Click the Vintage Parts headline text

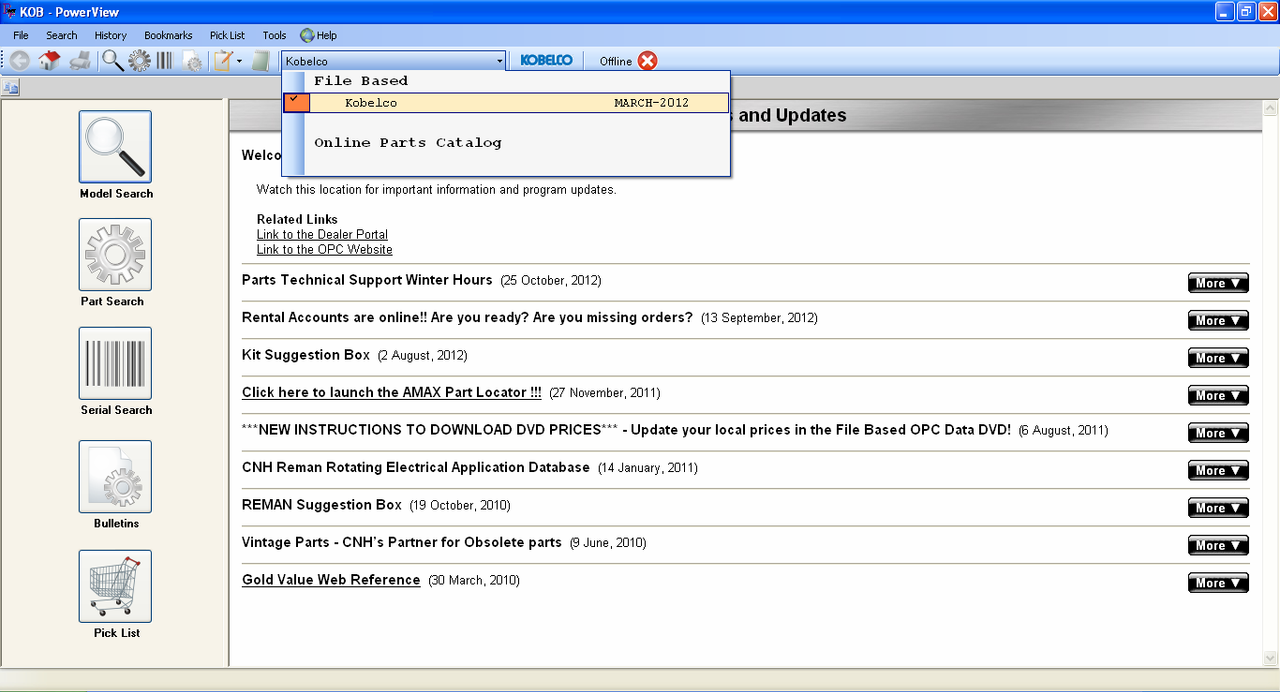point(402,542)
